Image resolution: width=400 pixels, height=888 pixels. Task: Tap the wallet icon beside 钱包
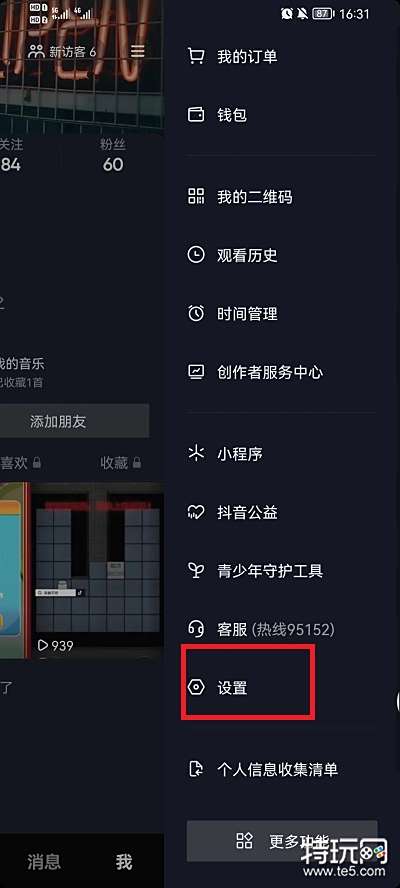pyautogui.click(x=195, y=114)
